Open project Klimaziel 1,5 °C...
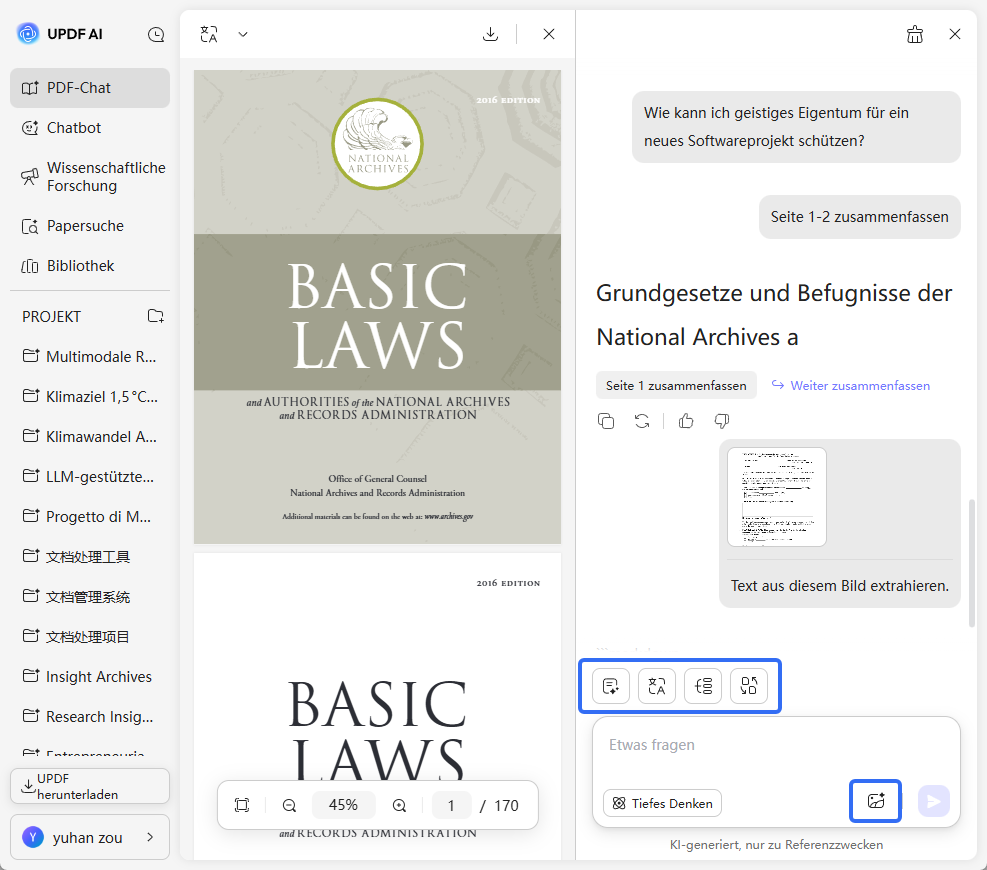 tap(90, 397)
